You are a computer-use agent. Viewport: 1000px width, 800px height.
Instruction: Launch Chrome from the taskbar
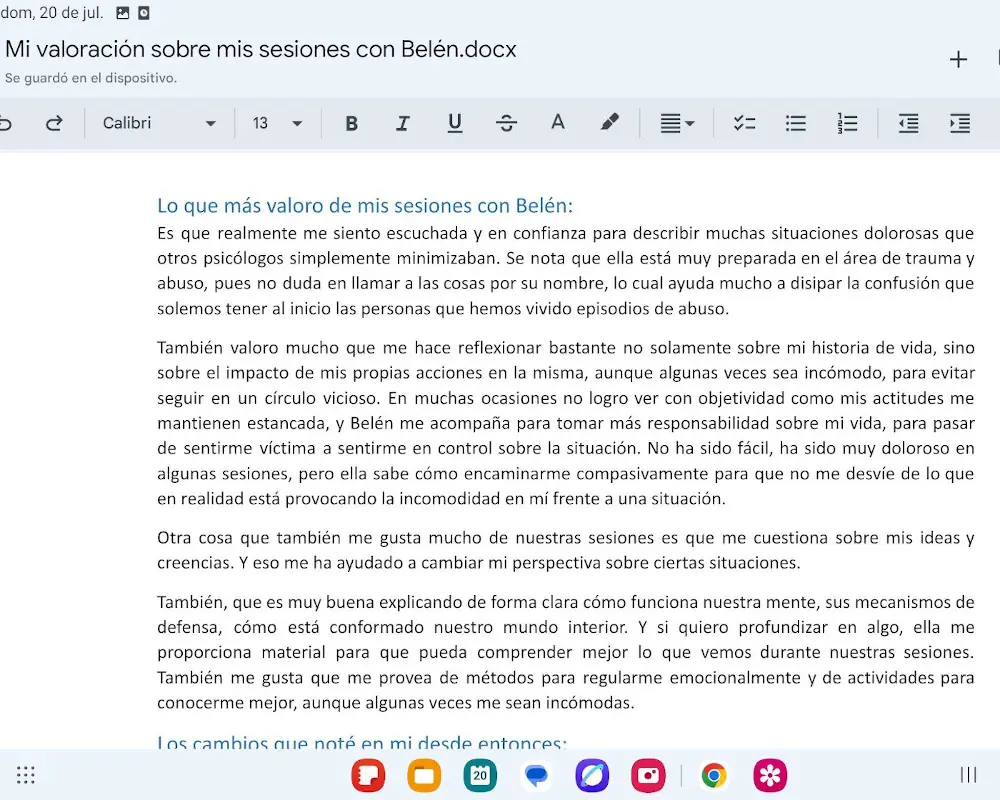coord(714,775)
